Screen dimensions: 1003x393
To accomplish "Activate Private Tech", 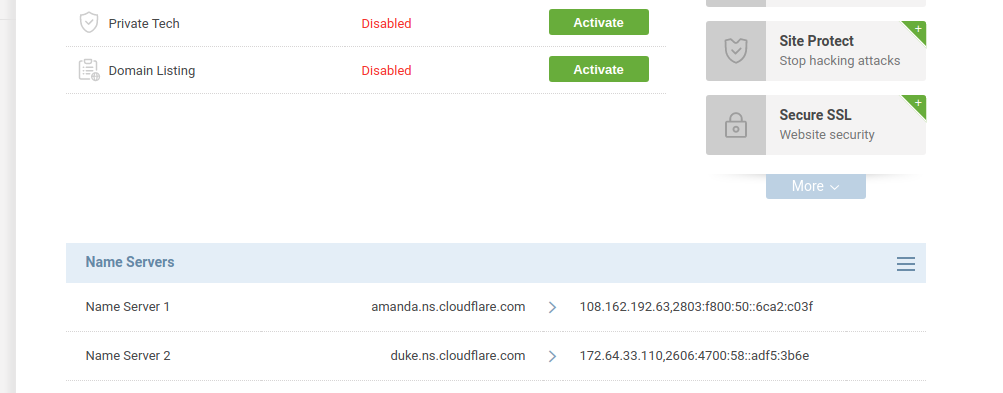I will 599,22.
